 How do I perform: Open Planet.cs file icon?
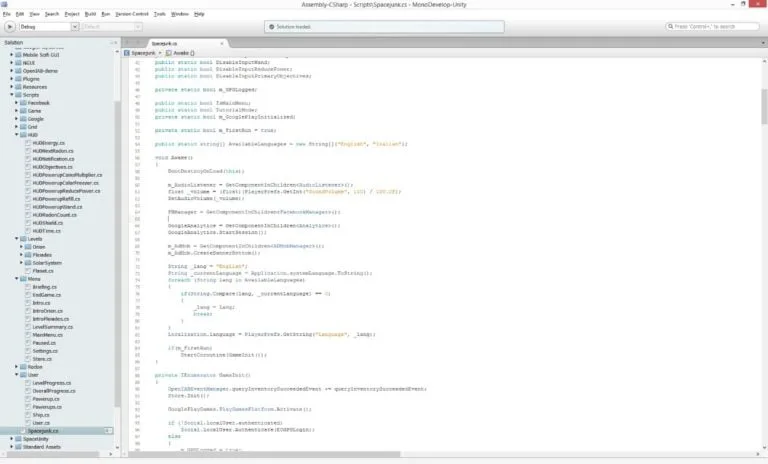pyautogui.click(x=28, y=271)
